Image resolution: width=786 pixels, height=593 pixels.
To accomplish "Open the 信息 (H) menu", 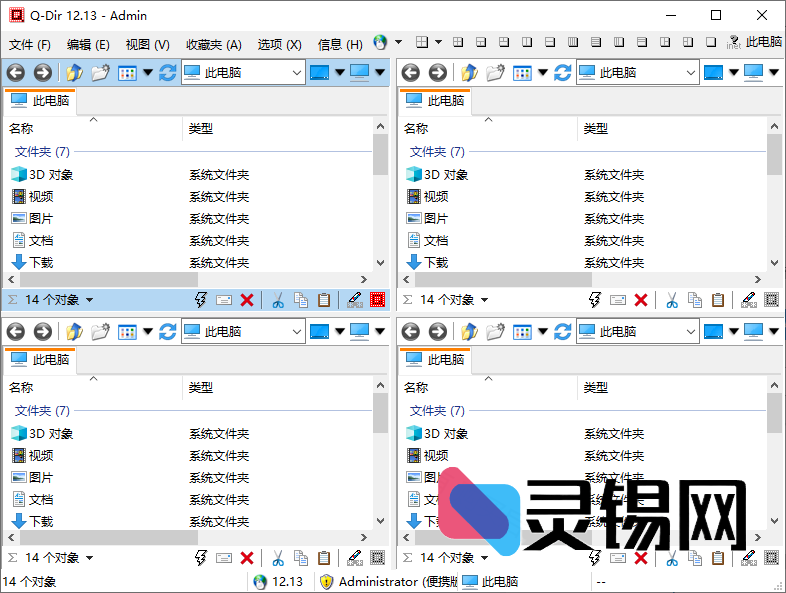I will pos(340,45).
